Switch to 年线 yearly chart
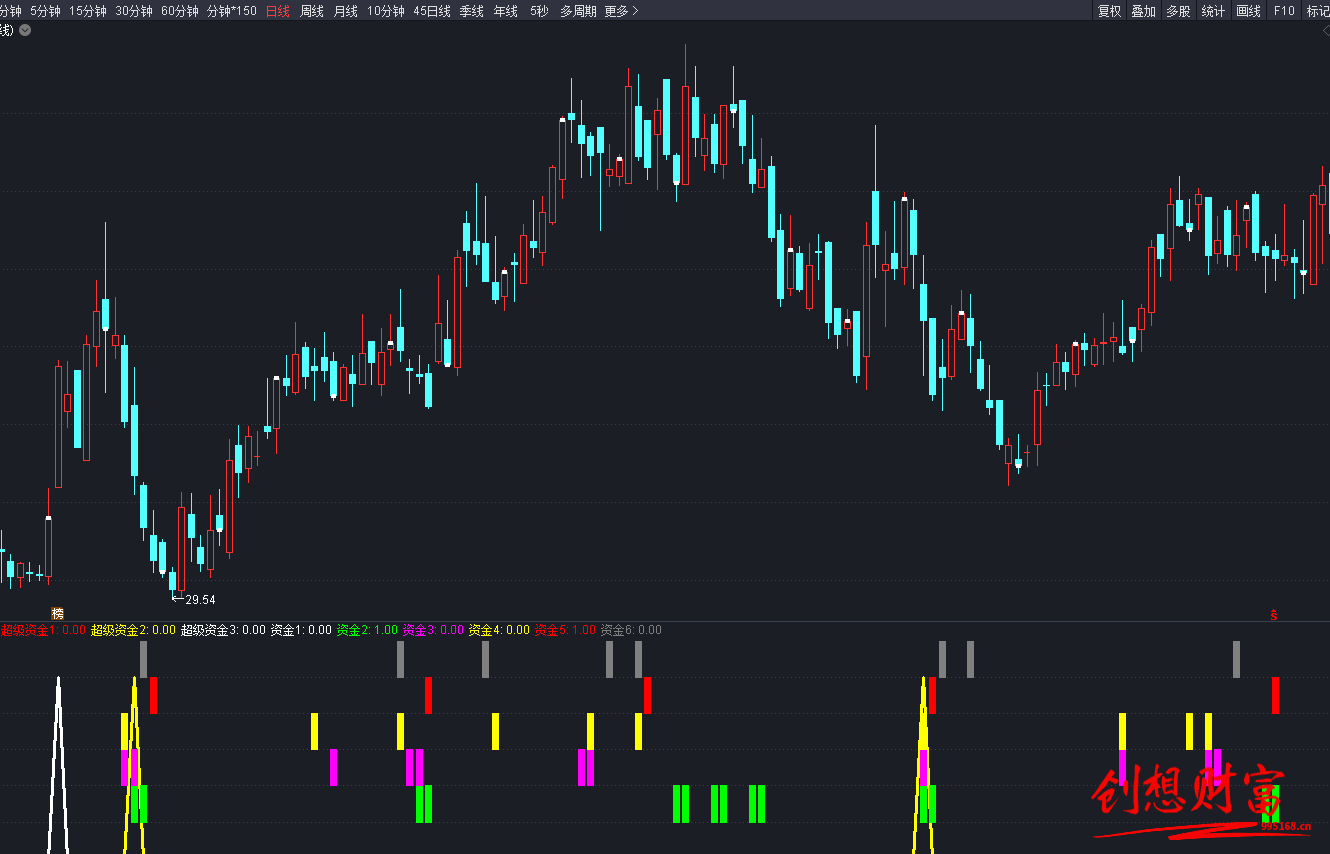This screenshot has width=1330, height=854. (x=505, y=11)
